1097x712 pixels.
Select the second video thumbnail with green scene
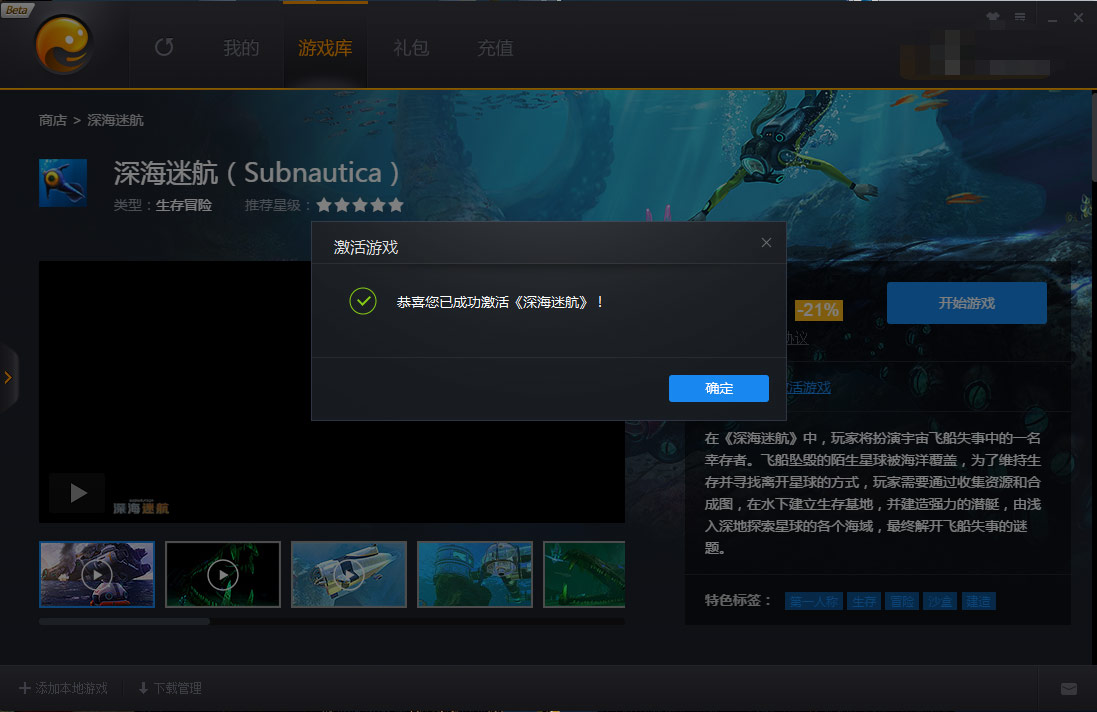(x=223, y=574)
